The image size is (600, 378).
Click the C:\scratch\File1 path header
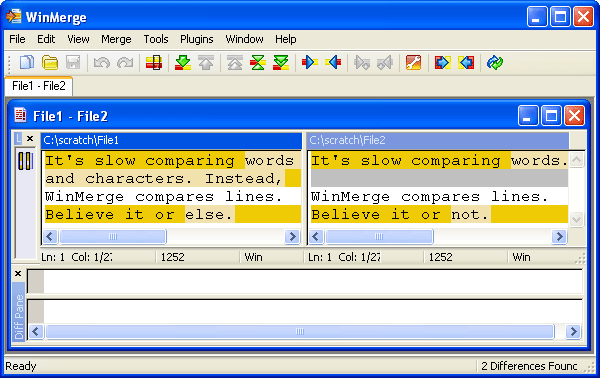pos(171,140)
